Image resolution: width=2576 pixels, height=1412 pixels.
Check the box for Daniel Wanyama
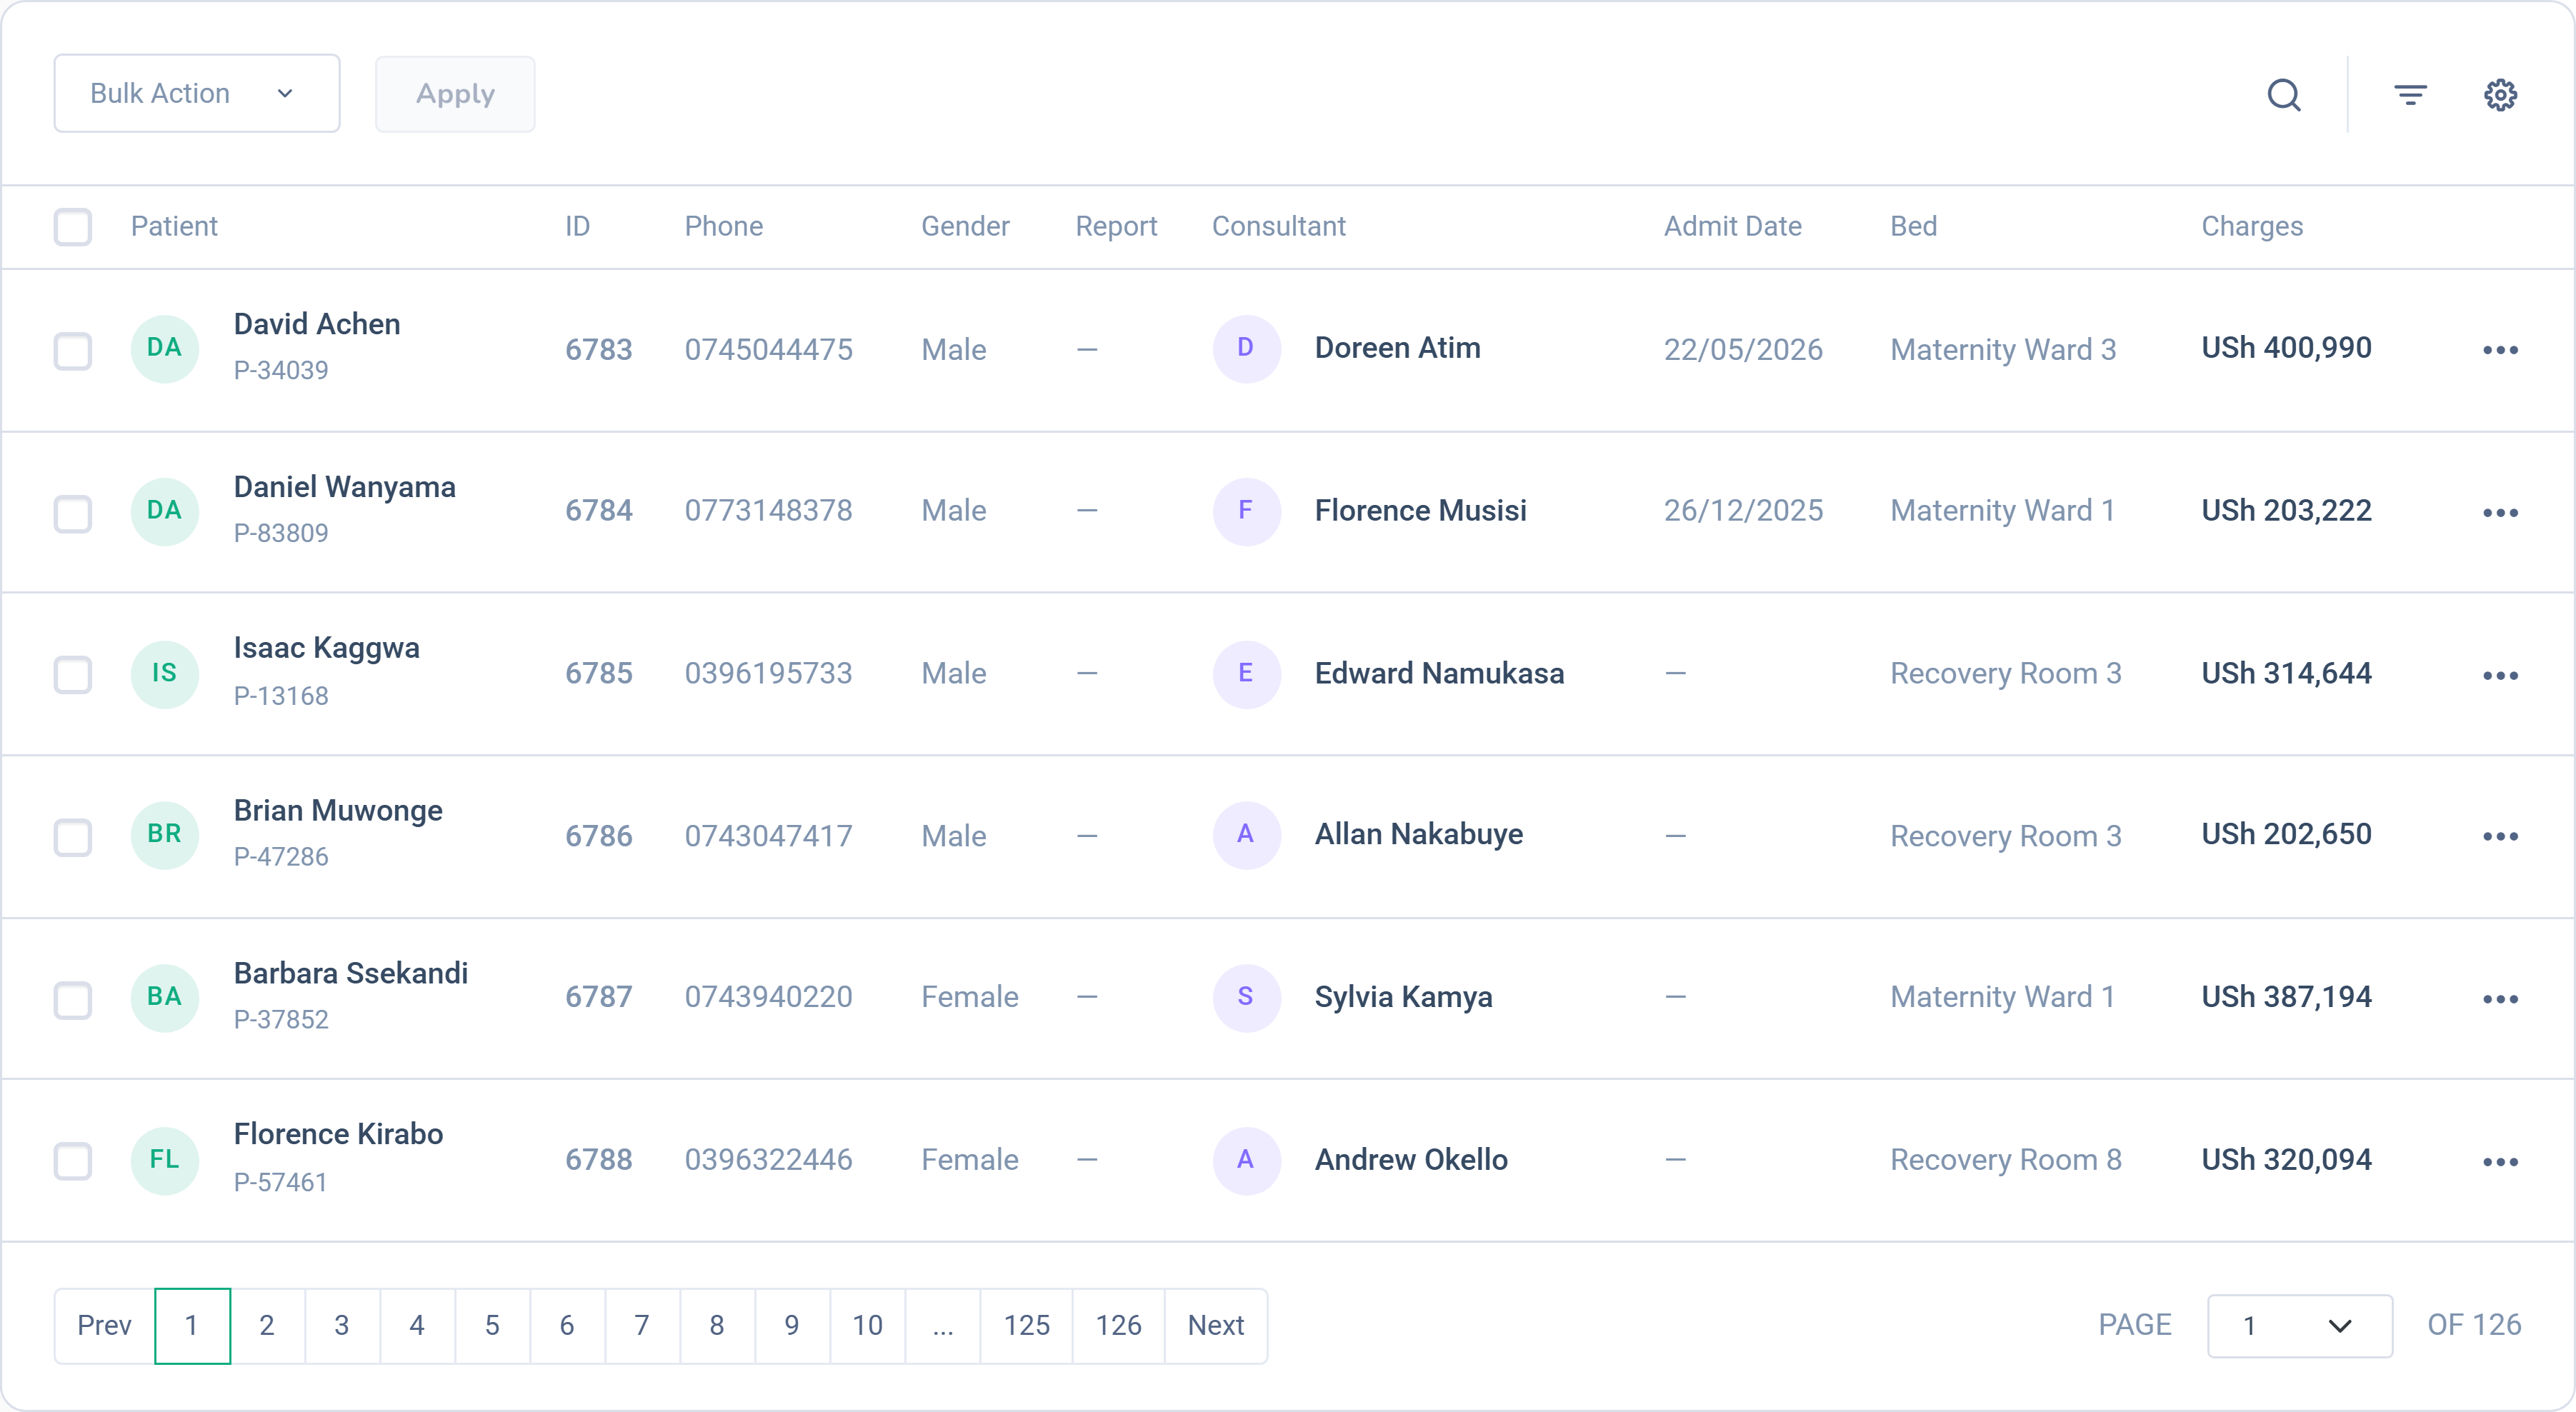pyautogui.click(x=73, y=514)
